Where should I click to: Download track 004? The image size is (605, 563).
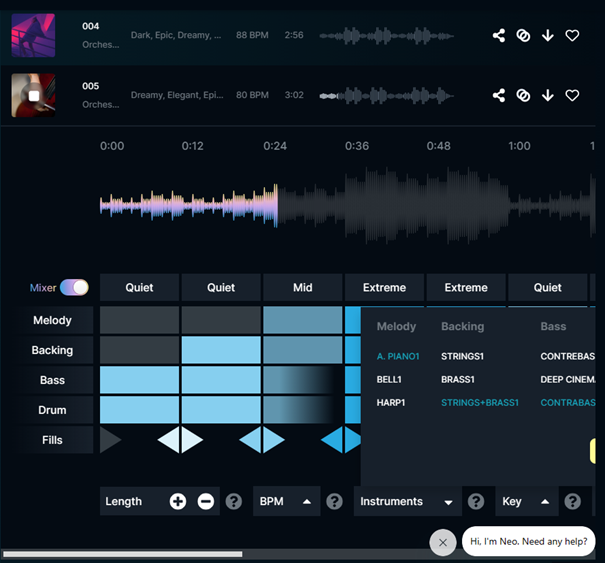tap(548, 36)
